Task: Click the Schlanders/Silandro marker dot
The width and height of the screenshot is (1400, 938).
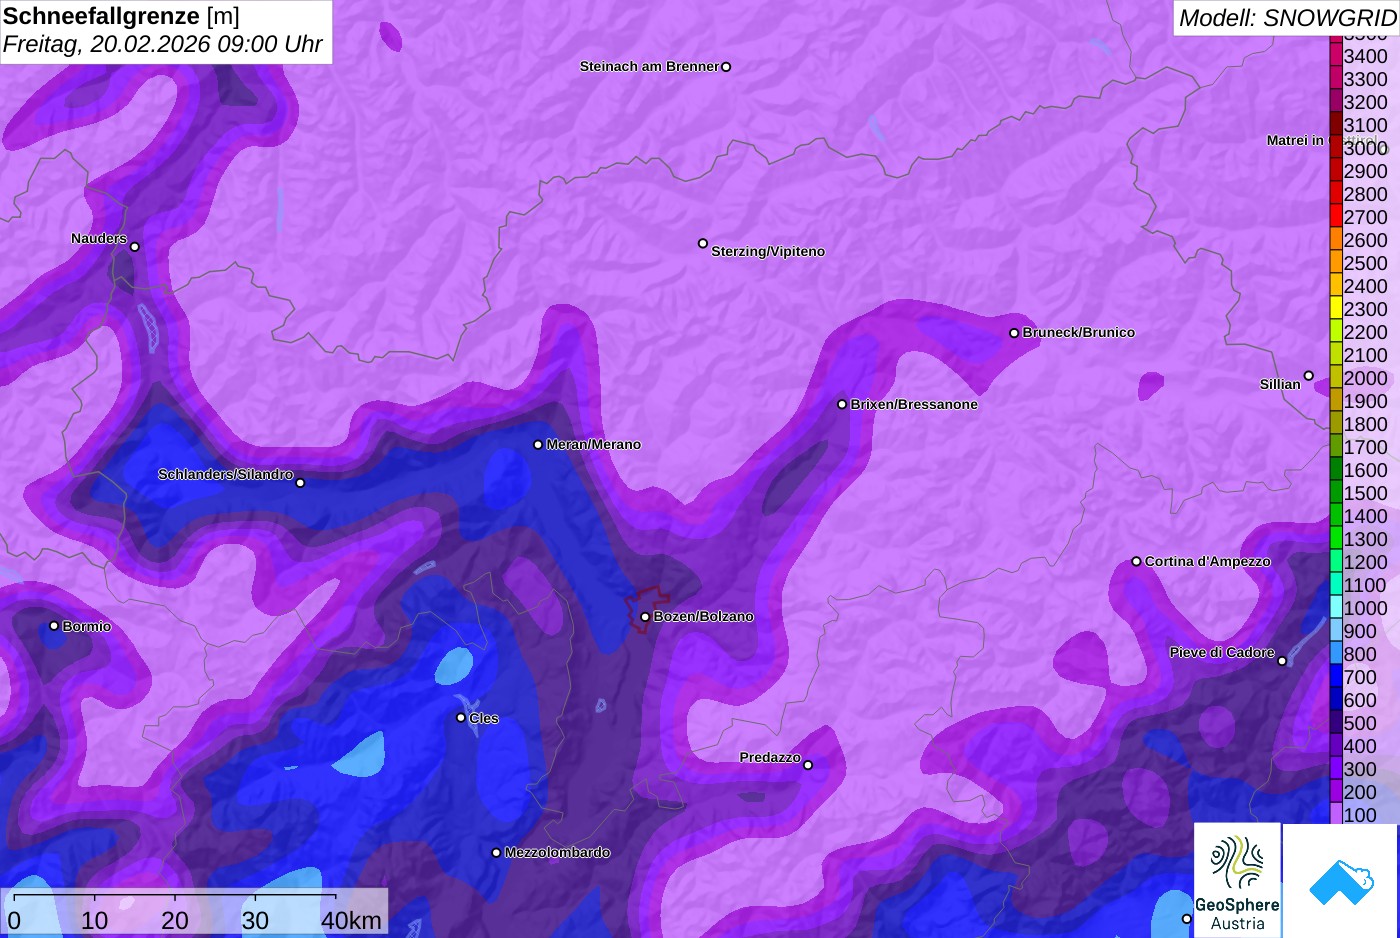Action: [x=300, y=483]
